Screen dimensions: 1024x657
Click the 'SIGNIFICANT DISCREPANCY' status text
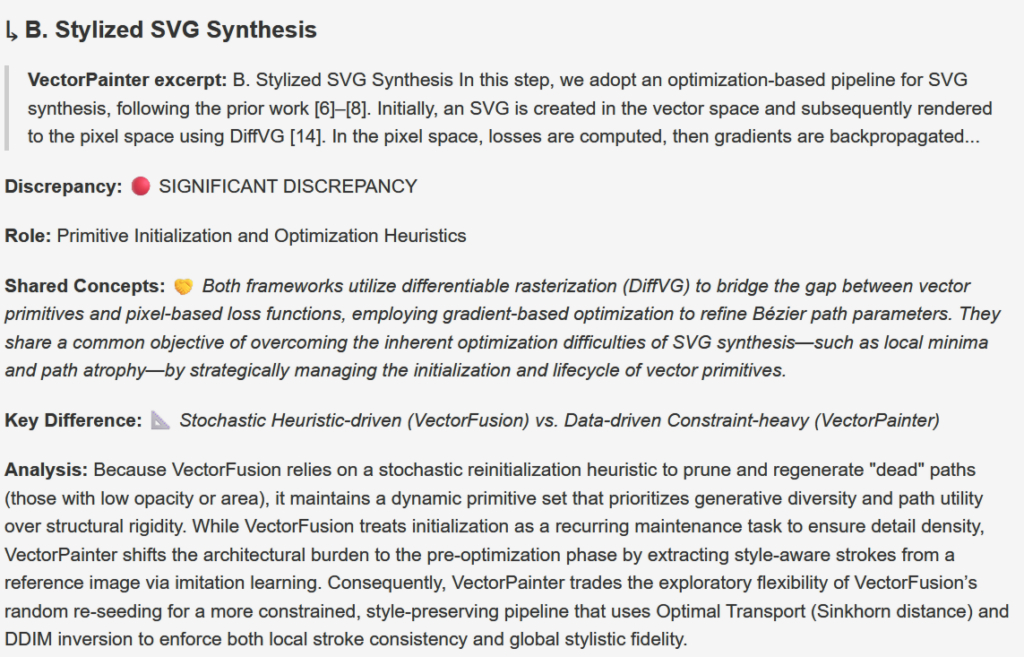288,187
